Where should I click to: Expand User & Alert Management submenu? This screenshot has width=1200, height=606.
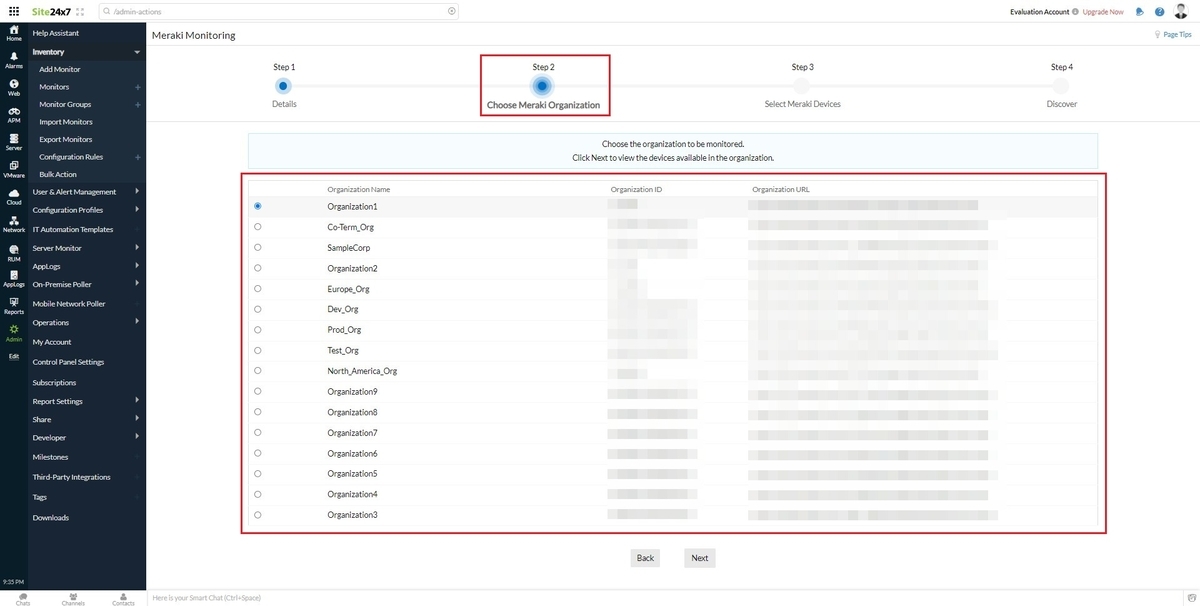pos(137,192)
